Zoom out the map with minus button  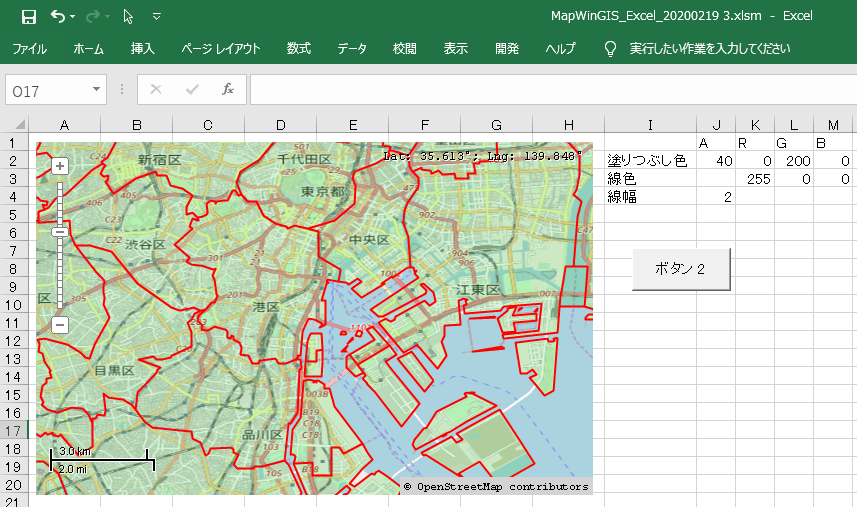point(60,325)
